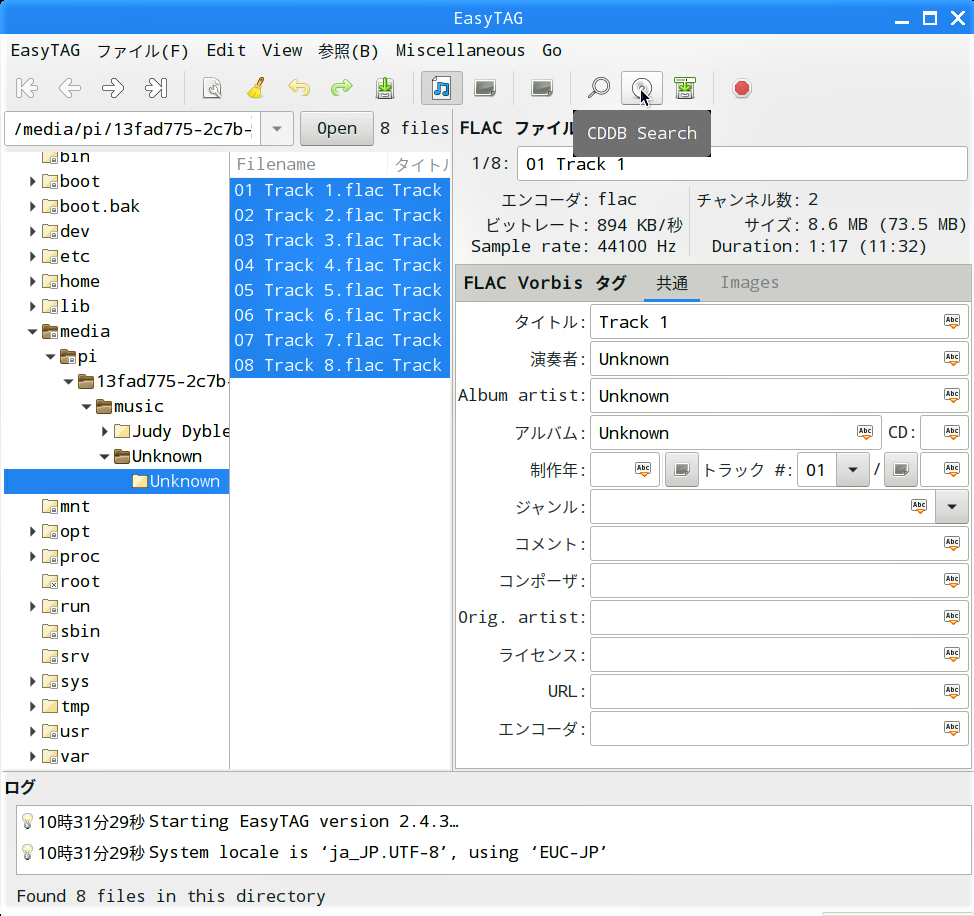Screen dimensions: 974x916
Task: Open the Go menu
Action: [x=552, y=50]
